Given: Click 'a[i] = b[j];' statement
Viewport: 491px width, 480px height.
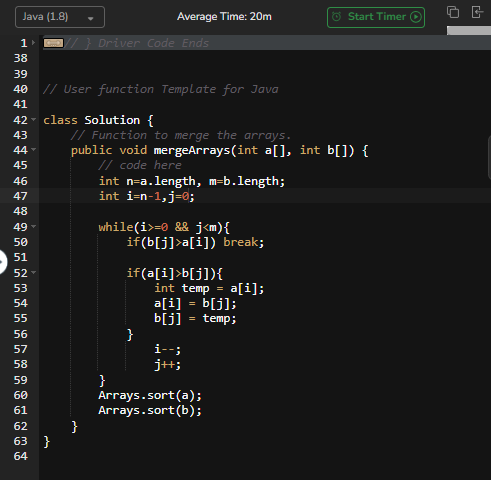Looking at the screenshot, I should coord(195,304).
